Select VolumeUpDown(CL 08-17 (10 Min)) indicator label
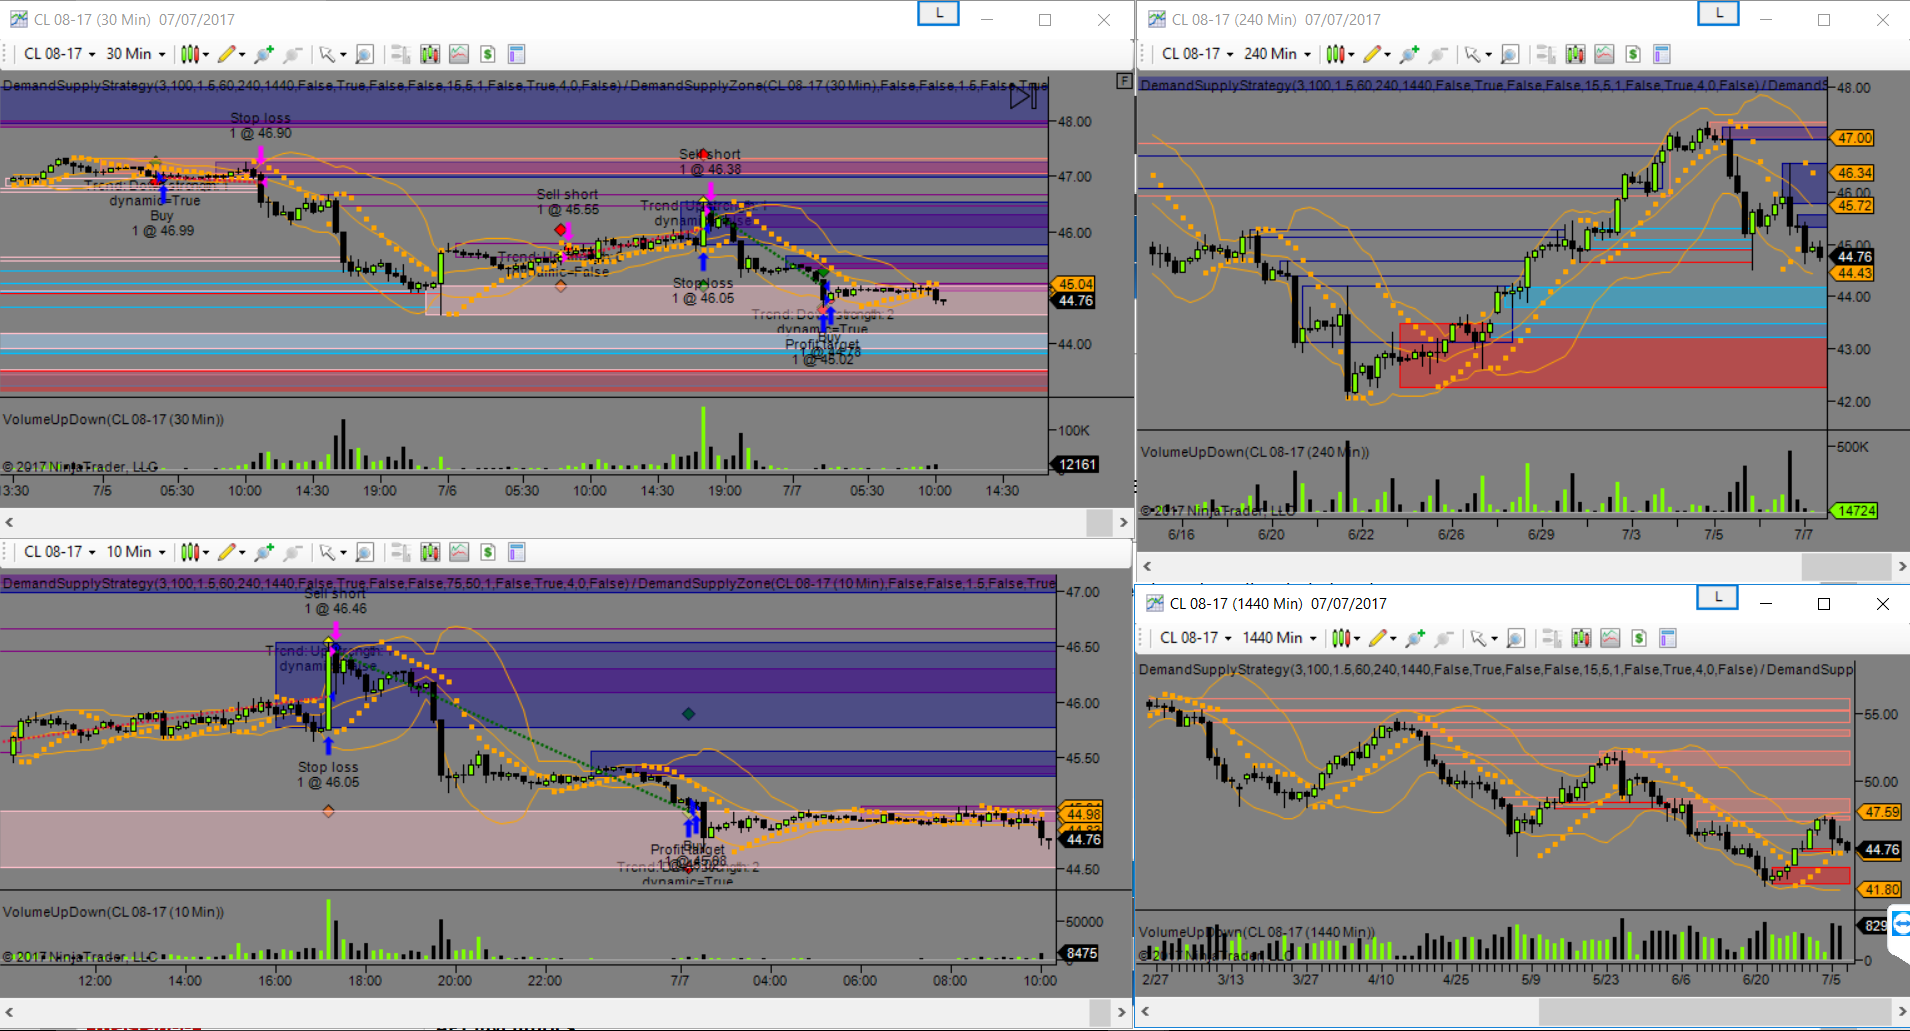Screen dimensions: 1910x1031 coord(113,912)
